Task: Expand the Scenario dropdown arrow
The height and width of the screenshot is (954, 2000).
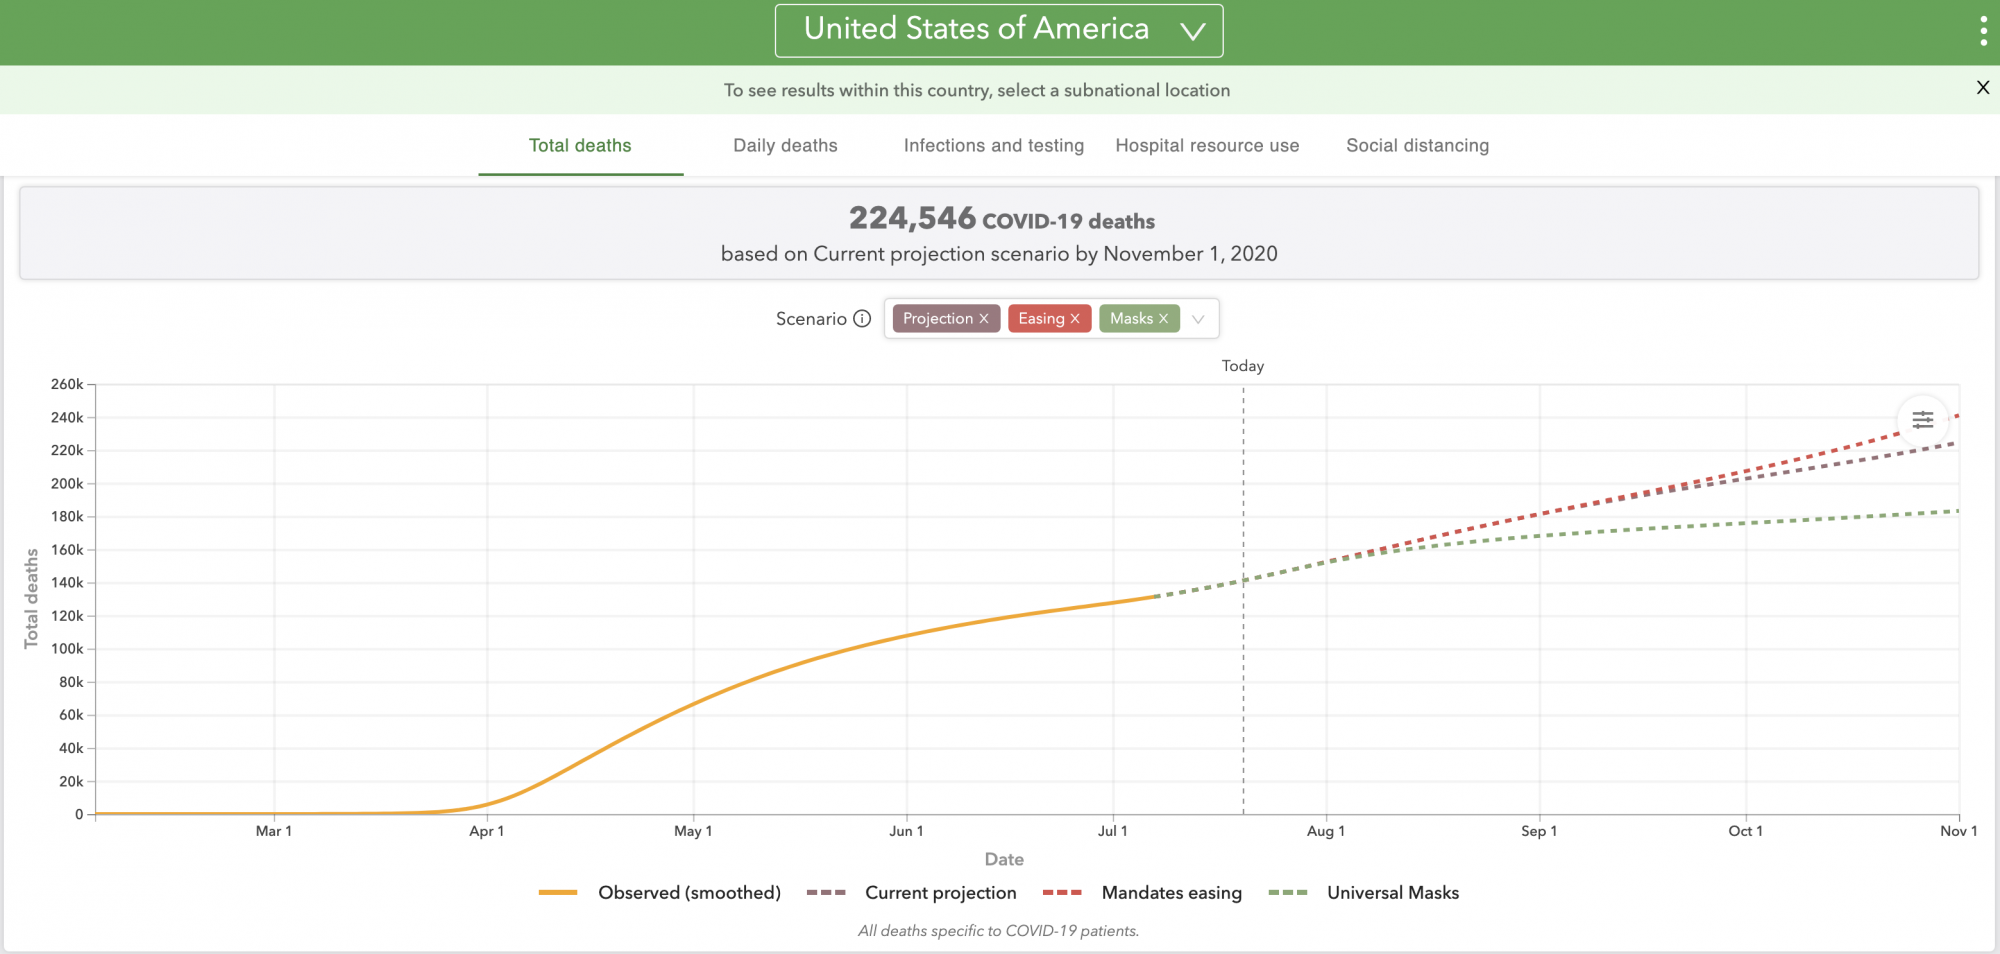Action: tap(1198, 319)
